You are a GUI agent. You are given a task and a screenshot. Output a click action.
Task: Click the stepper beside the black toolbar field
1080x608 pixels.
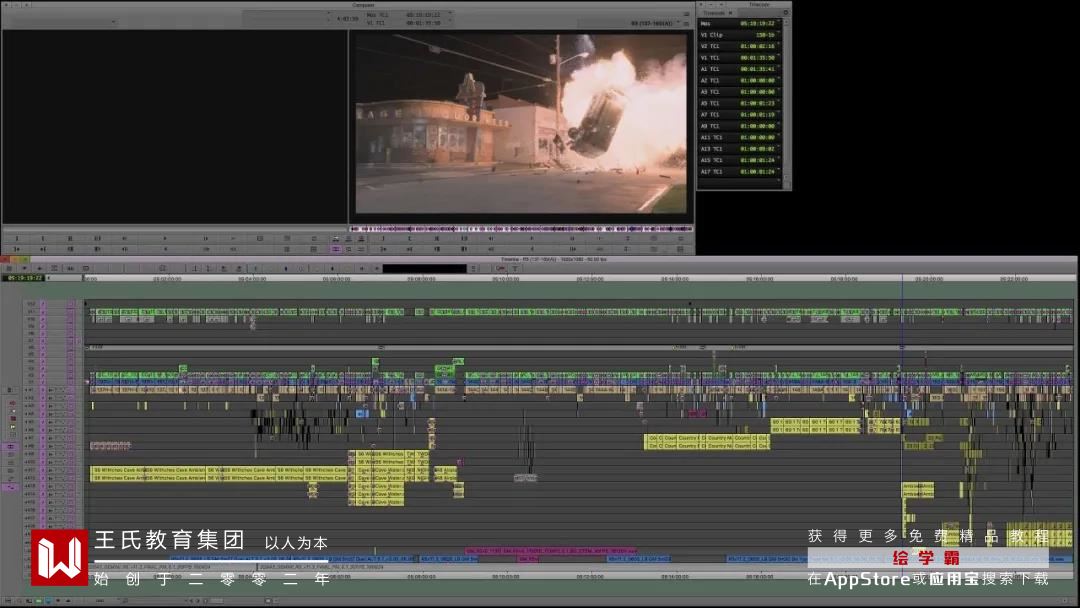click(x=474, y=268)
